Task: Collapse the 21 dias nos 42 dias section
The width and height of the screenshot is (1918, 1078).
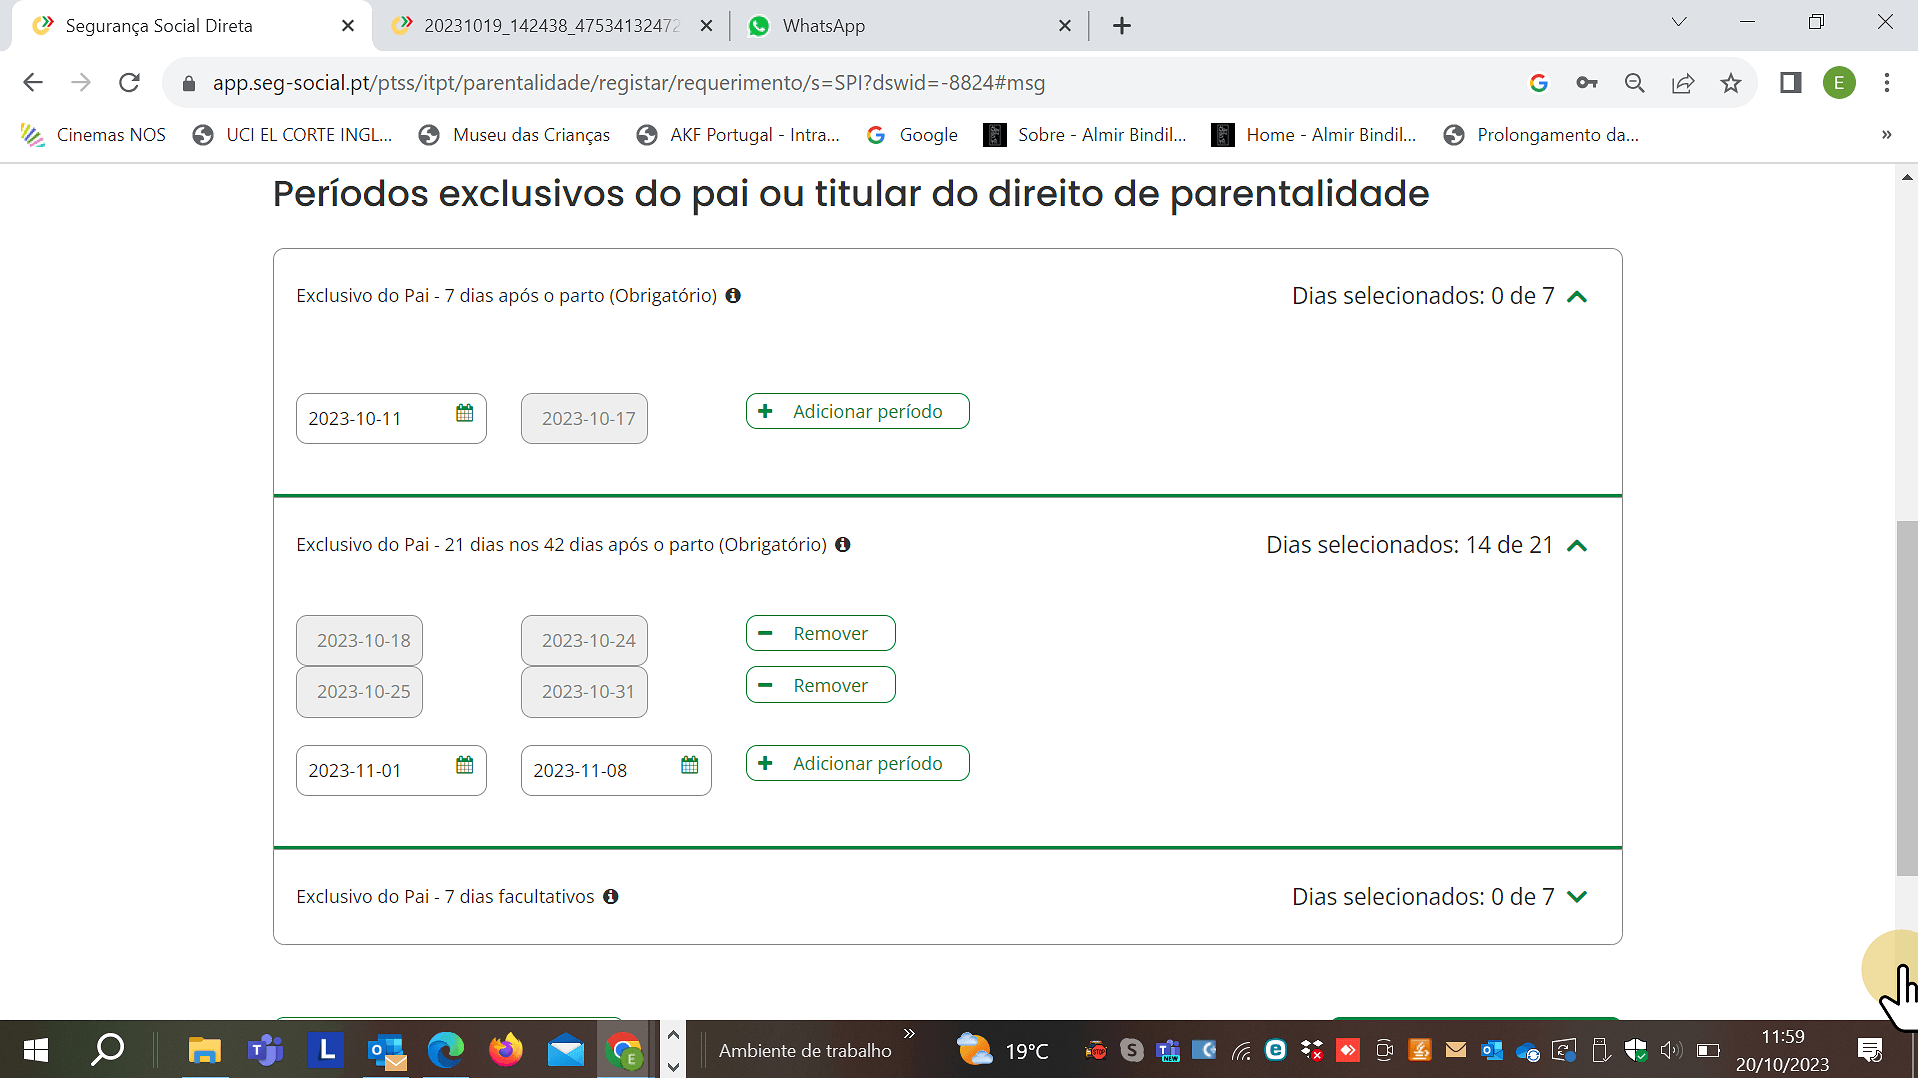Action: point(1577,546)
